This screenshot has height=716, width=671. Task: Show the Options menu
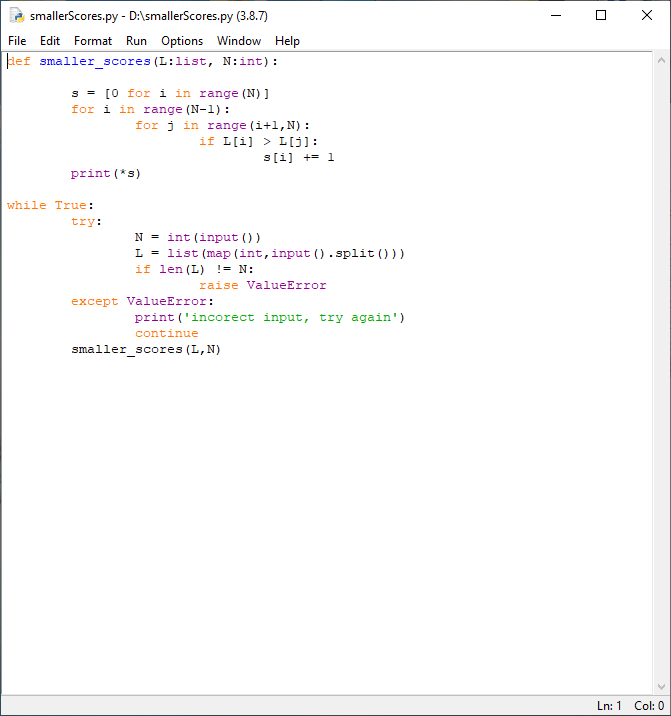coord(182,41)
